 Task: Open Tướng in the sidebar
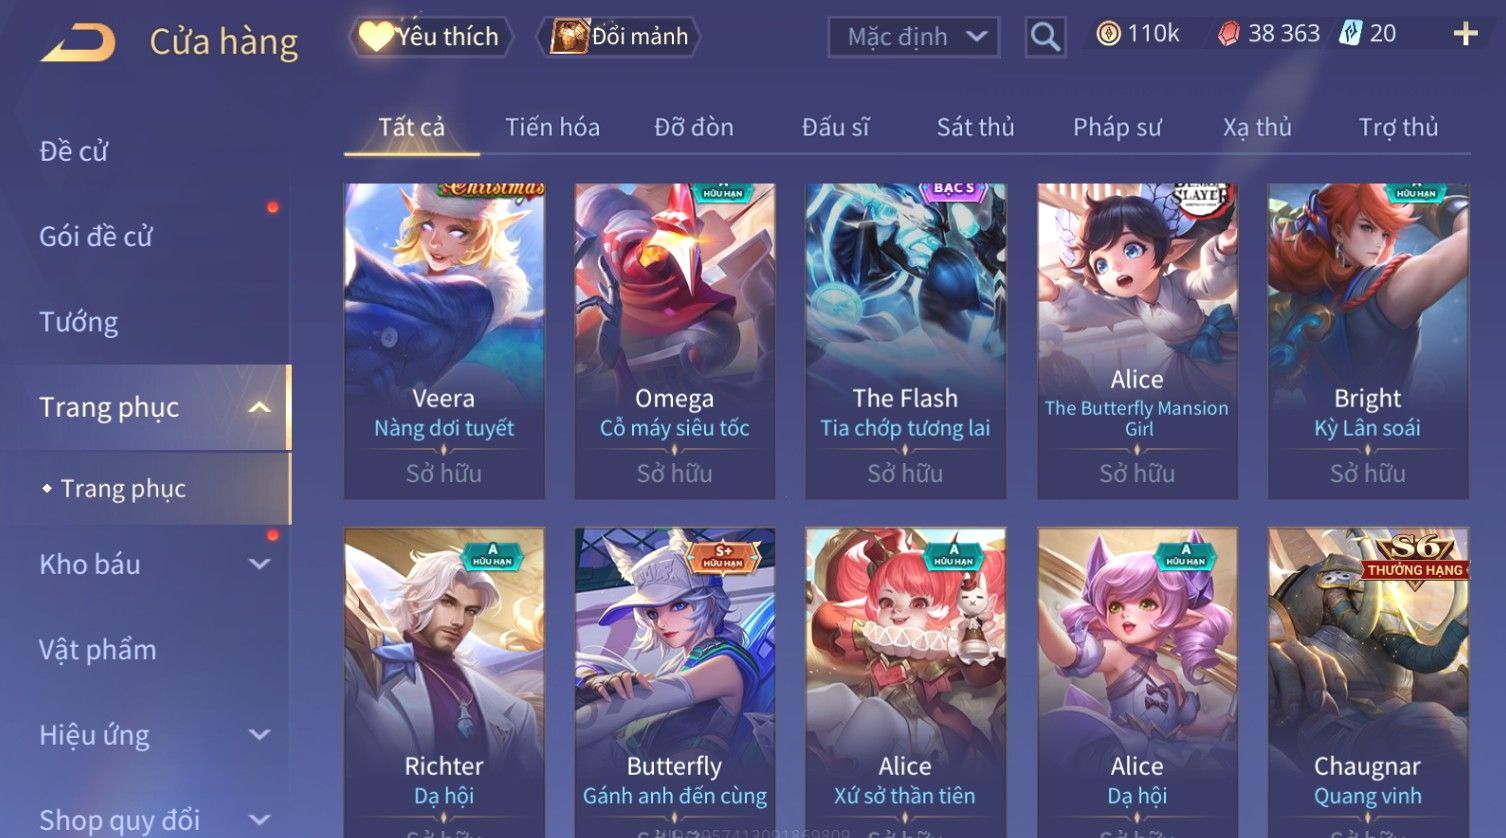click(x=79, y=322)
